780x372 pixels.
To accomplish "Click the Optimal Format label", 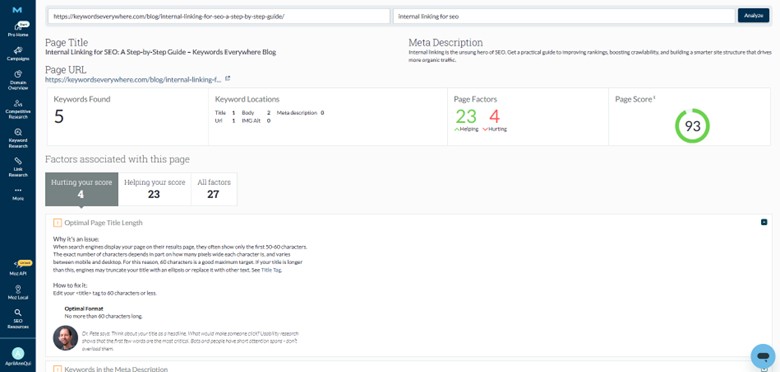I will click(84, 309).
